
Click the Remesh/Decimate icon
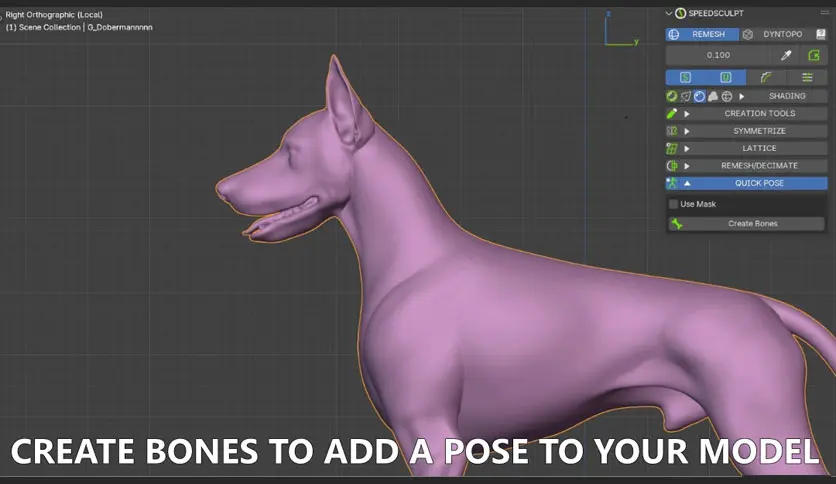pos(672,166)
